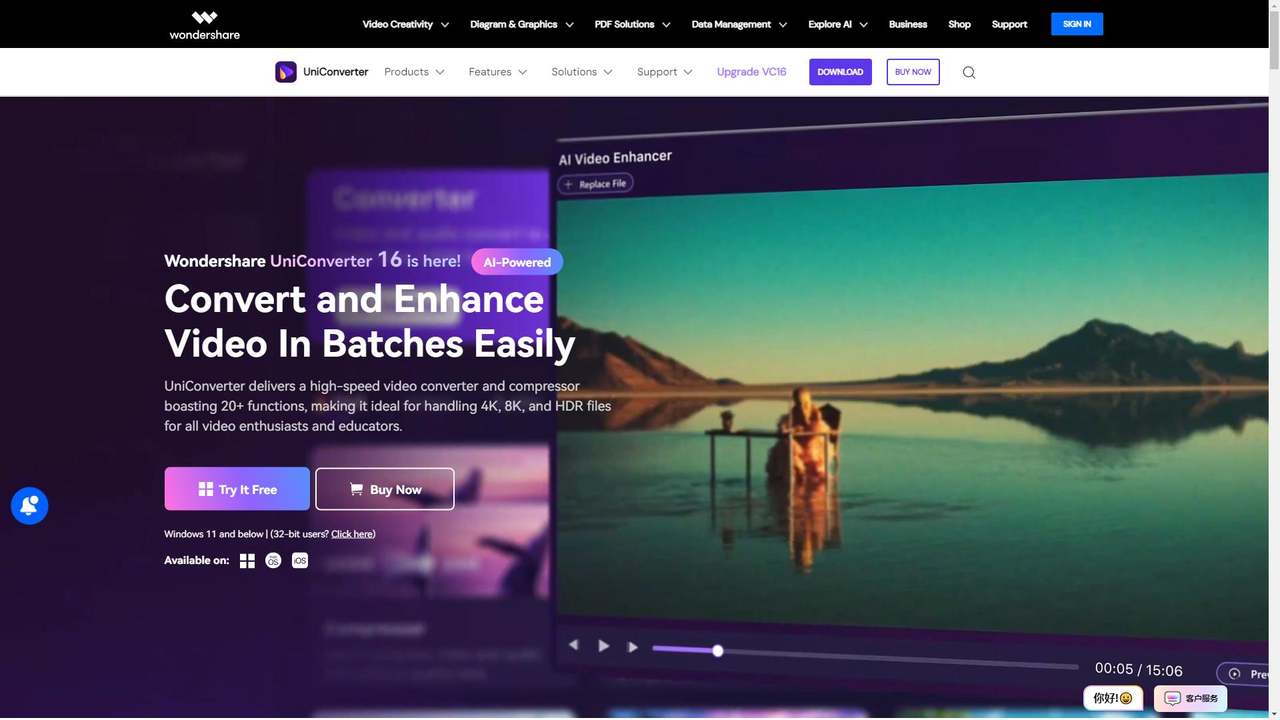Click the Upgrade VC16 link
Viewport: 1280px width, 720px height.
pos(752,72)
